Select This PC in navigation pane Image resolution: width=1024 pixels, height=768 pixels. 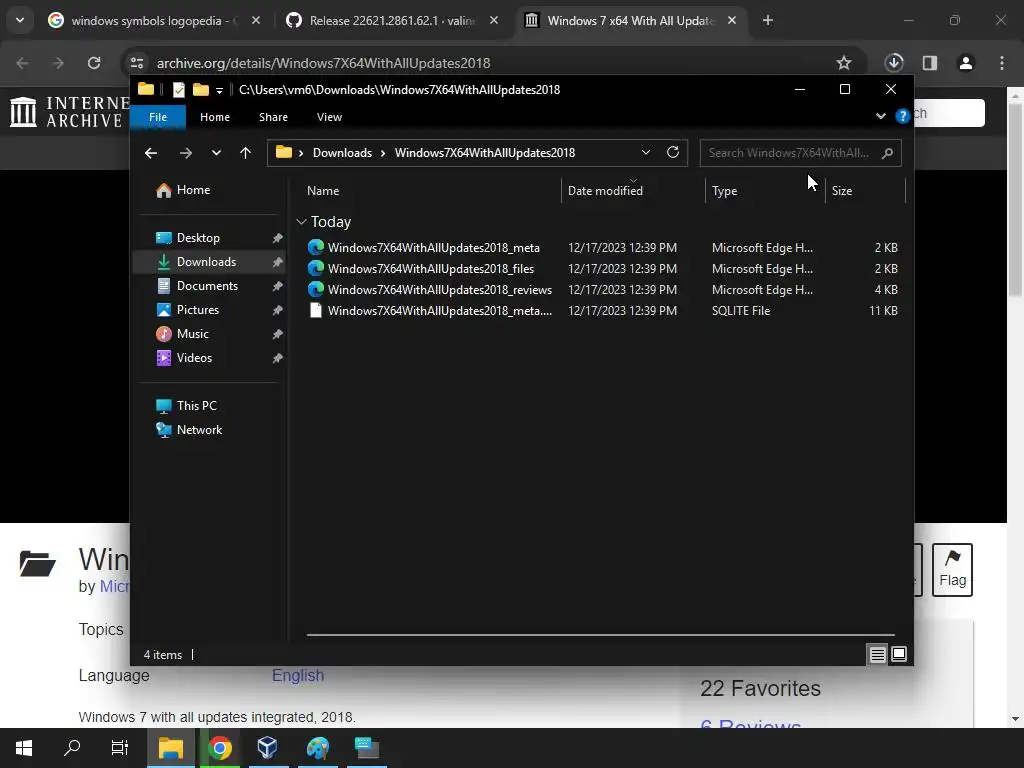pos(196,406)
